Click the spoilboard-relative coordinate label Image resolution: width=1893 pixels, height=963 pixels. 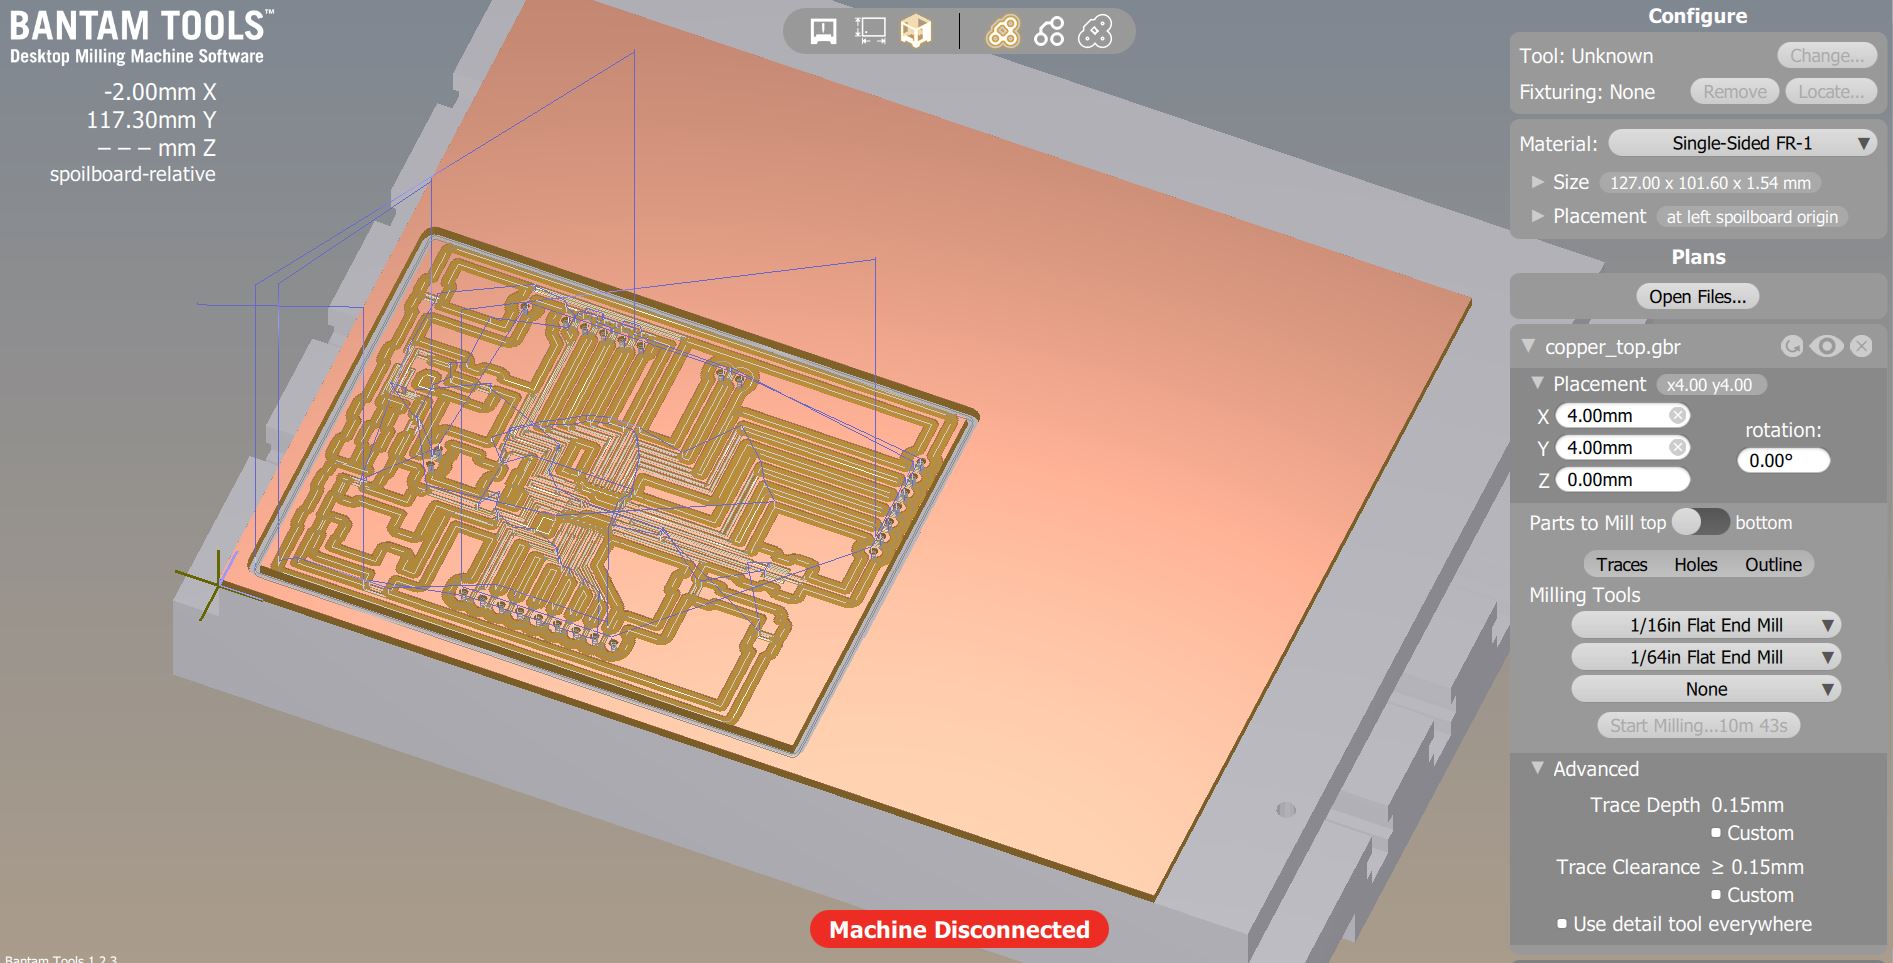[x=133, y=174]
